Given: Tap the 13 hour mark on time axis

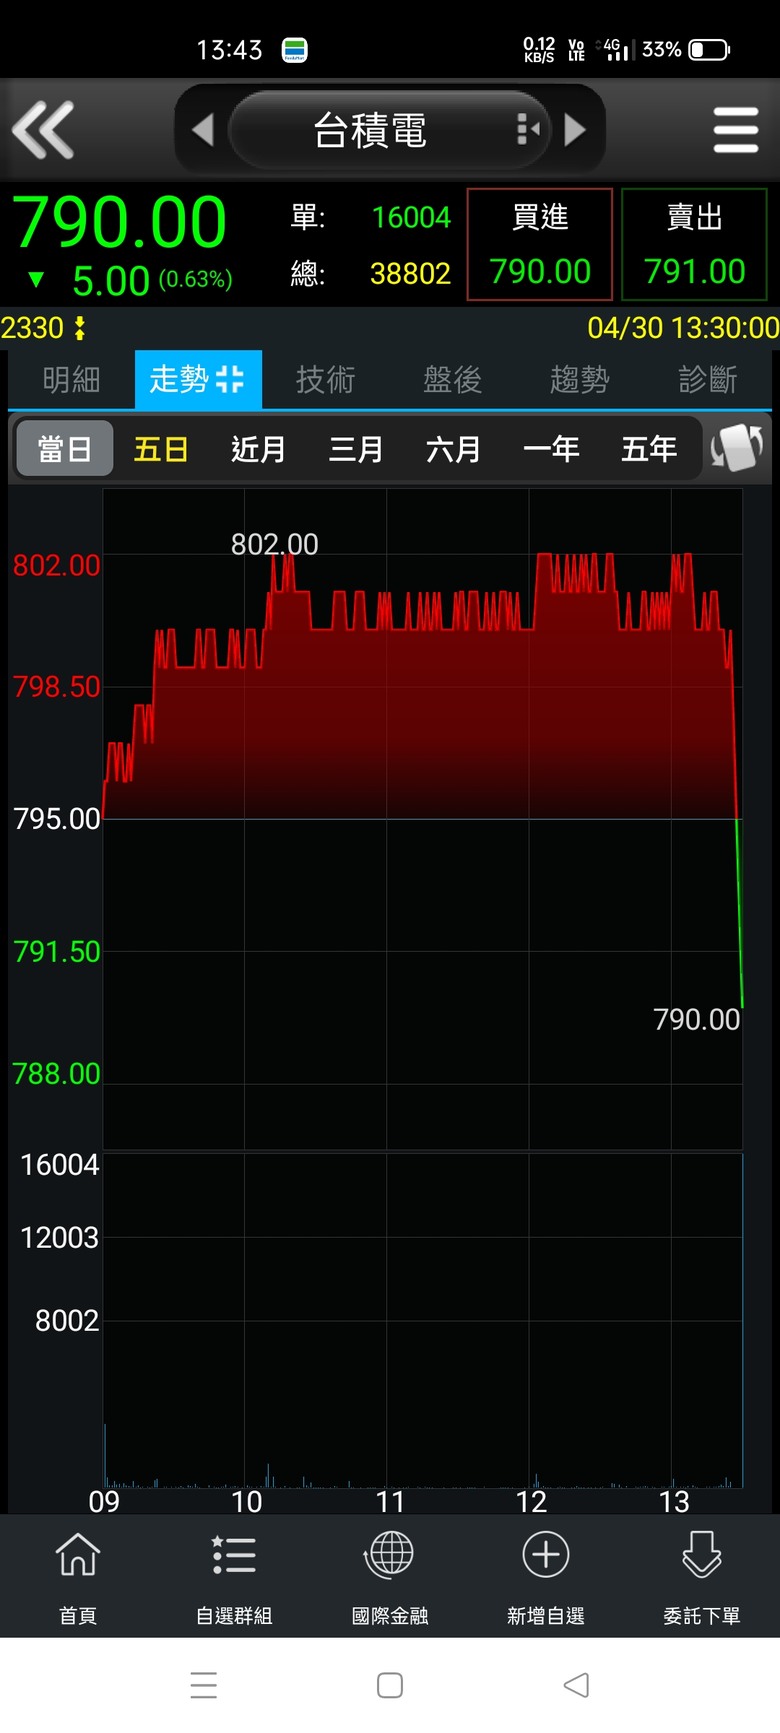Looking at the screenshot, I should coord(674,1502).
